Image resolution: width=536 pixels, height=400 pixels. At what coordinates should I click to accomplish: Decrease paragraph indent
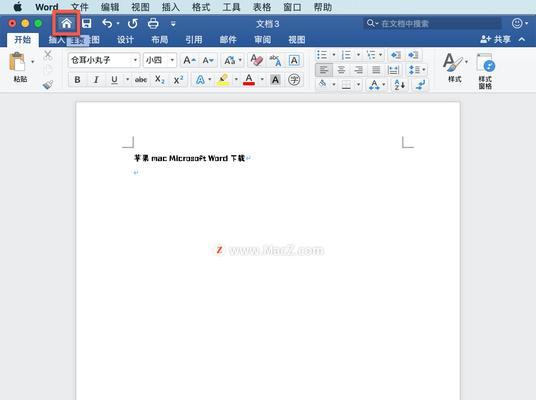pyautogui.click(x=396, y=55)
